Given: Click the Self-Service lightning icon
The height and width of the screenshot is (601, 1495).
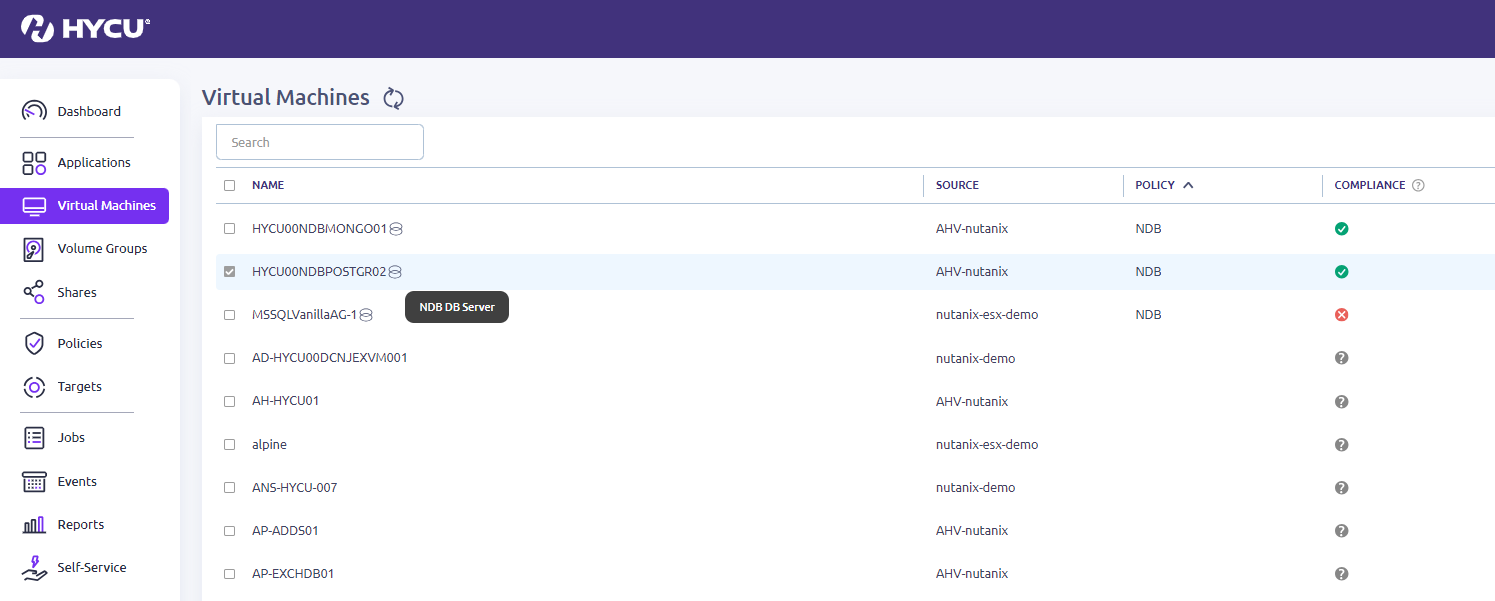Looking at the screenshot, I should coord(33,567).
